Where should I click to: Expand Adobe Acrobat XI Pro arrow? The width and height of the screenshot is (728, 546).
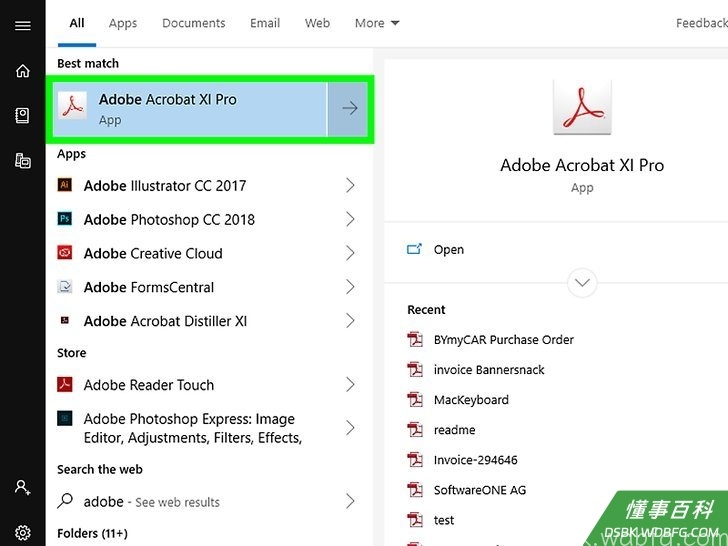coord(349,108)
